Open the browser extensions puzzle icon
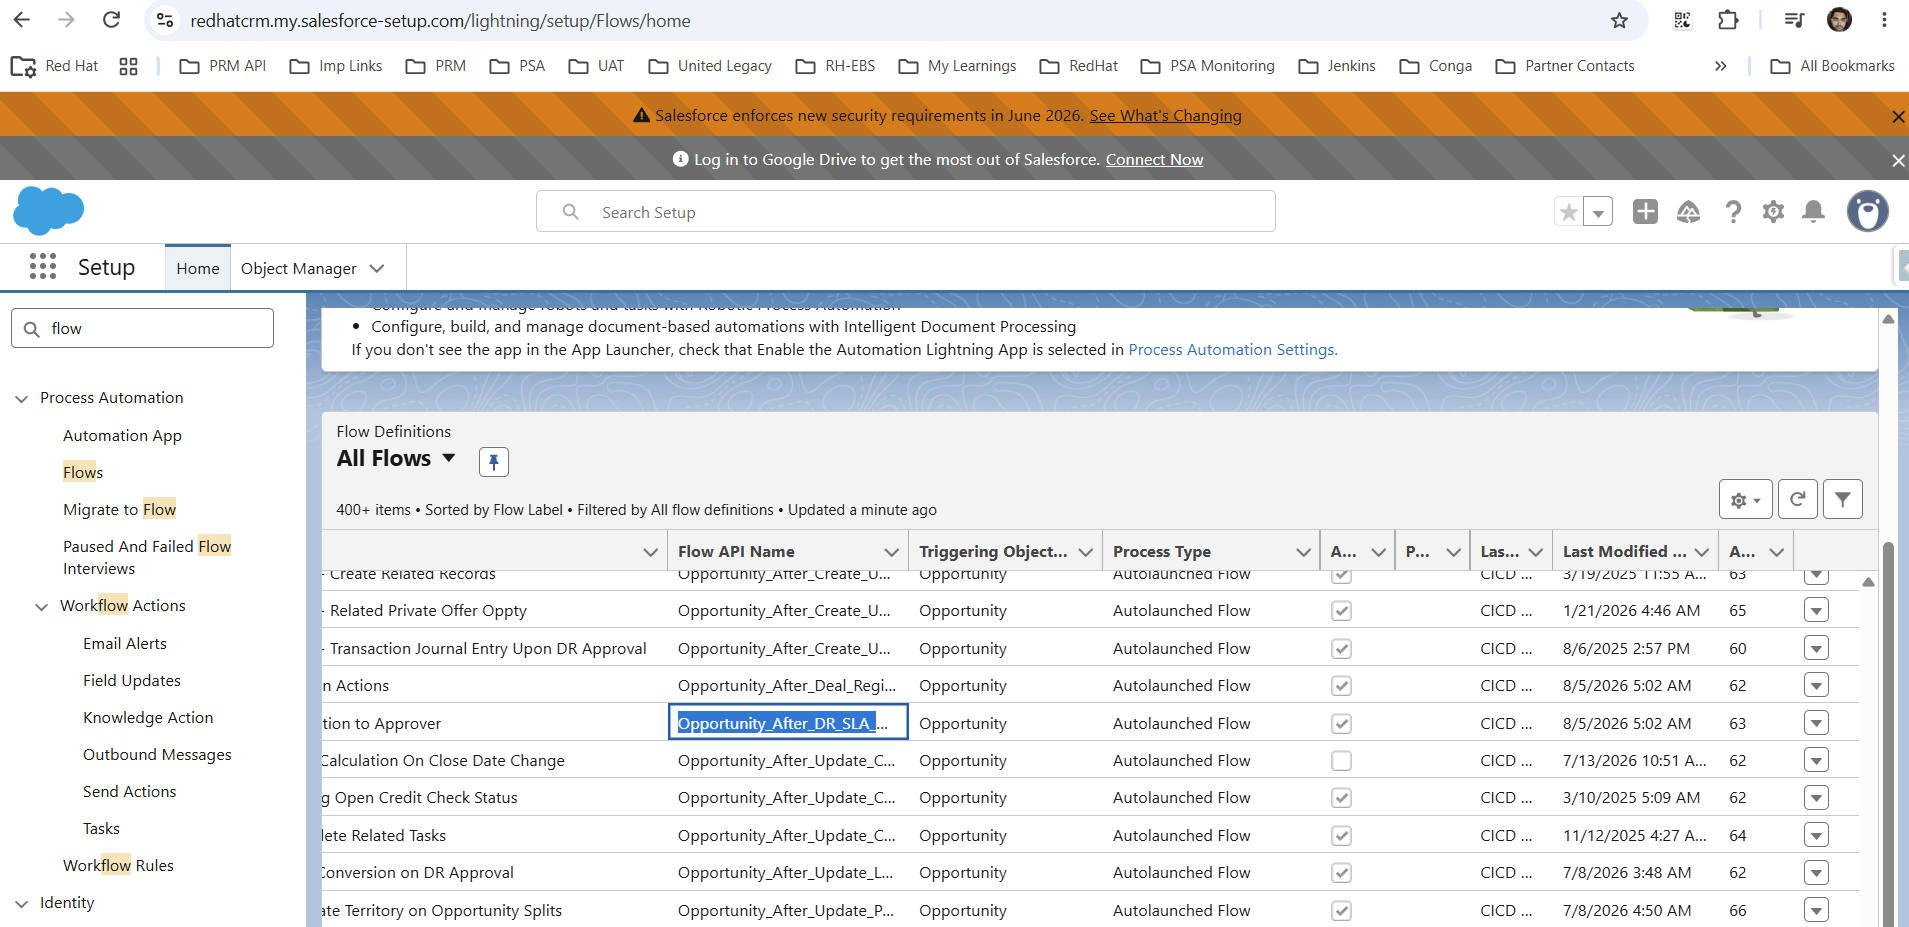This screenshot has width=1909, height=927. 1728,20
